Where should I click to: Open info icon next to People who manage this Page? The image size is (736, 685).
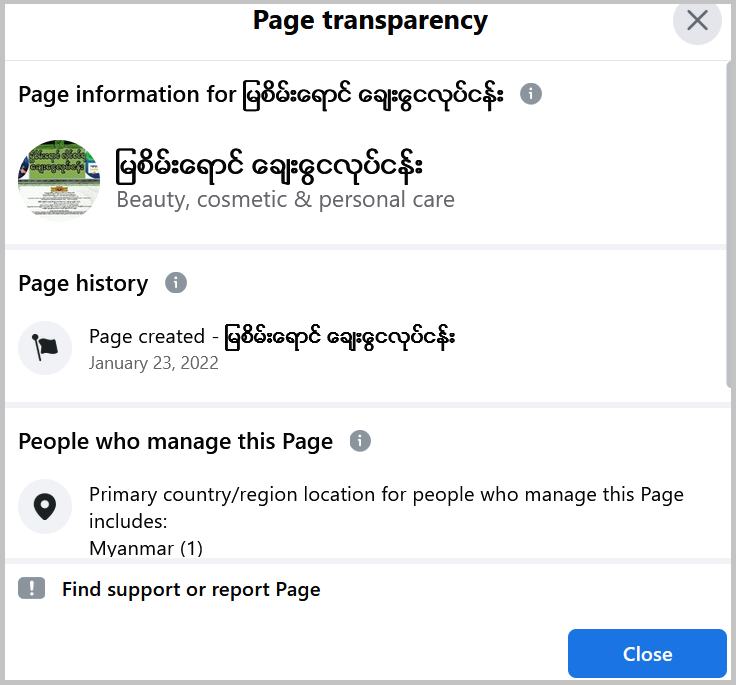pos(360,441)
